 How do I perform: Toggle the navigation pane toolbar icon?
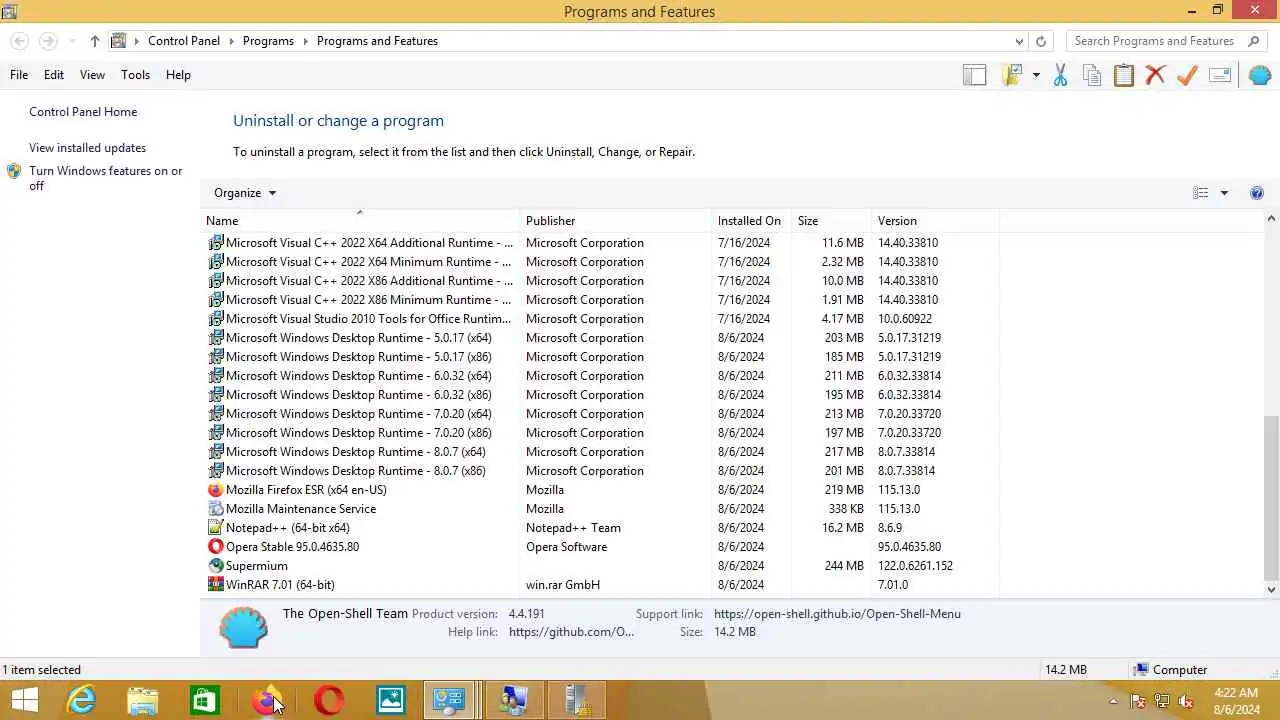click(974, 75)
